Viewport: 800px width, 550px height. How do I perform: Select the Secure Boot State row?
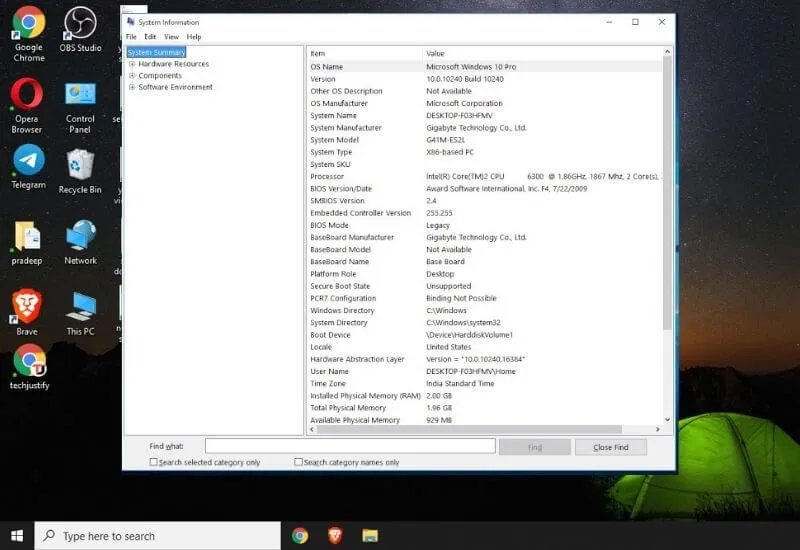click(x=485, y=286)
